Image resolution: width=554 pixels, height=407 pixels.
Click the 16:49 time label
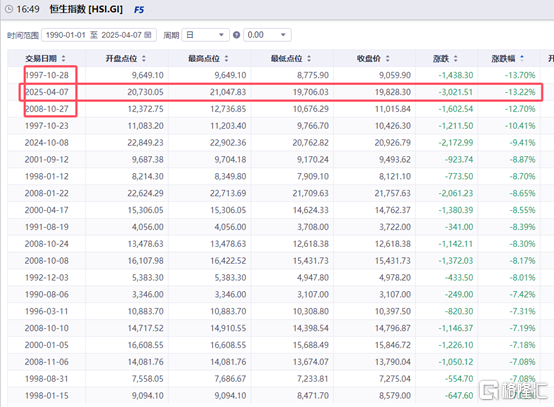tap(28, 9)
